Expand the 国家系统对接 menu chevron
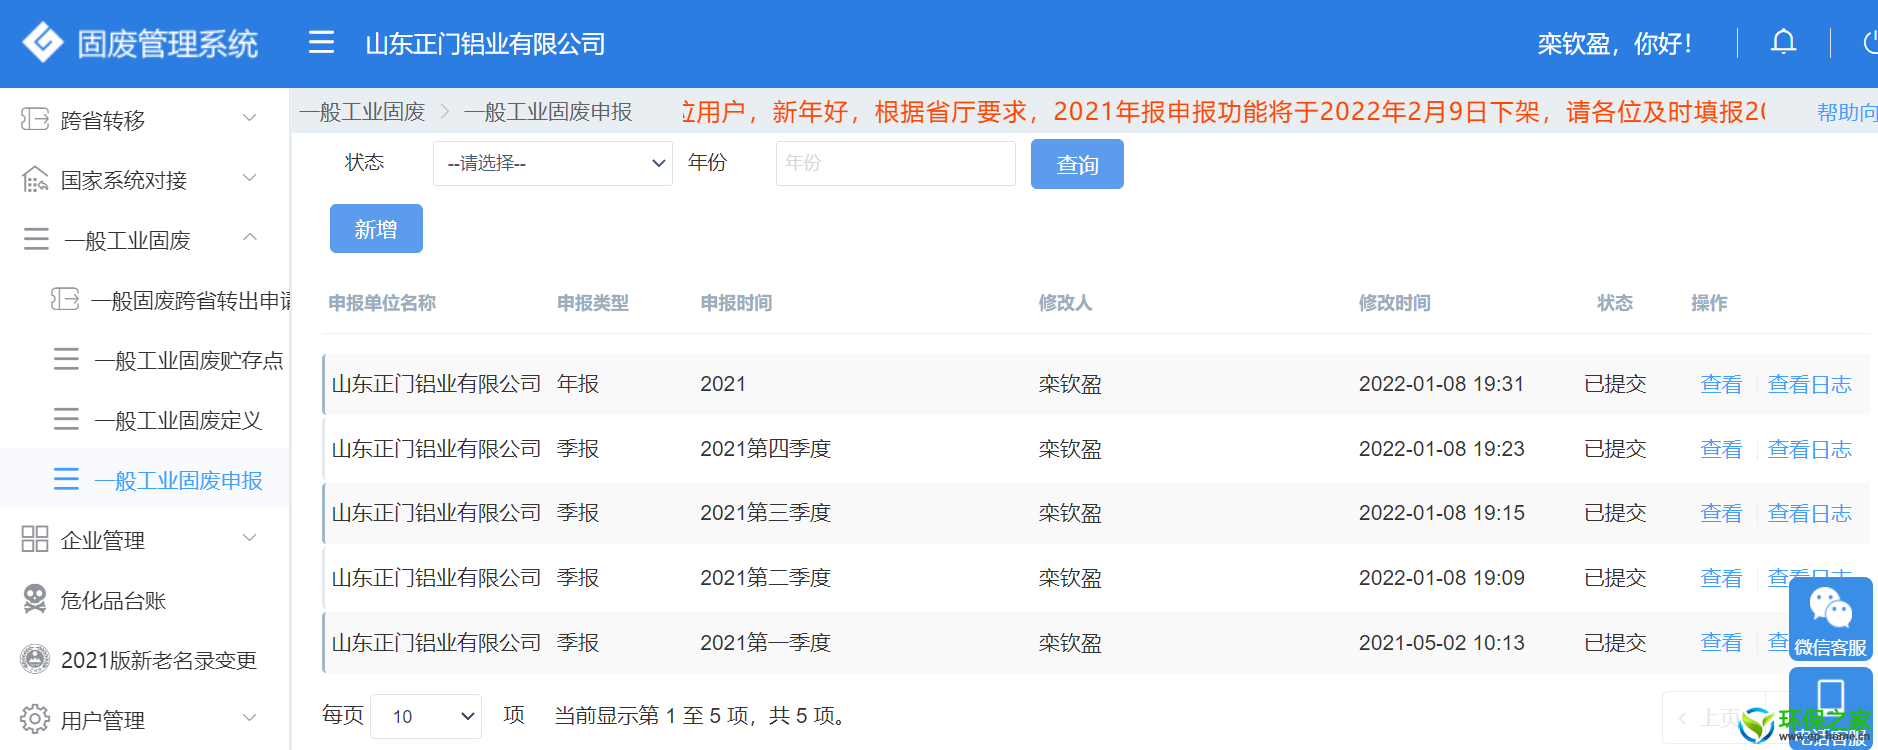The image size is (1878, 750). click(250, 178)
